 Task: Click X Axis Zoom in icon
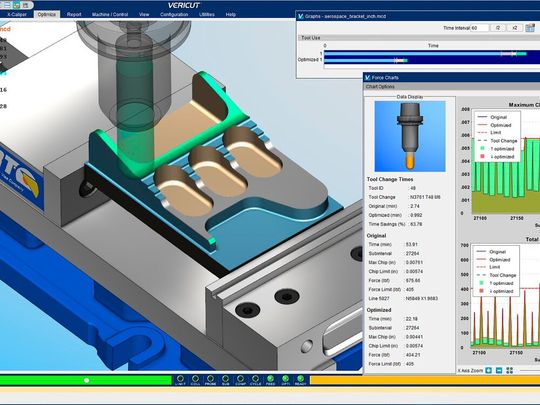pyautogui.click(x=488, y=371)
